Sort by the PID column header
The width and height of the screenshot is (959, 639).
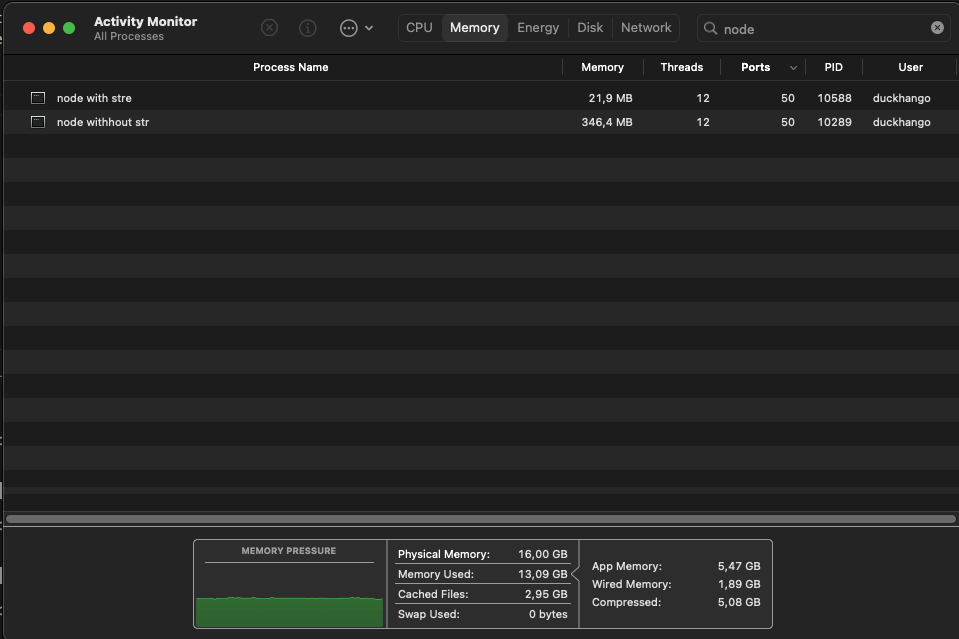pyautogui.click(x=834, y=67)
